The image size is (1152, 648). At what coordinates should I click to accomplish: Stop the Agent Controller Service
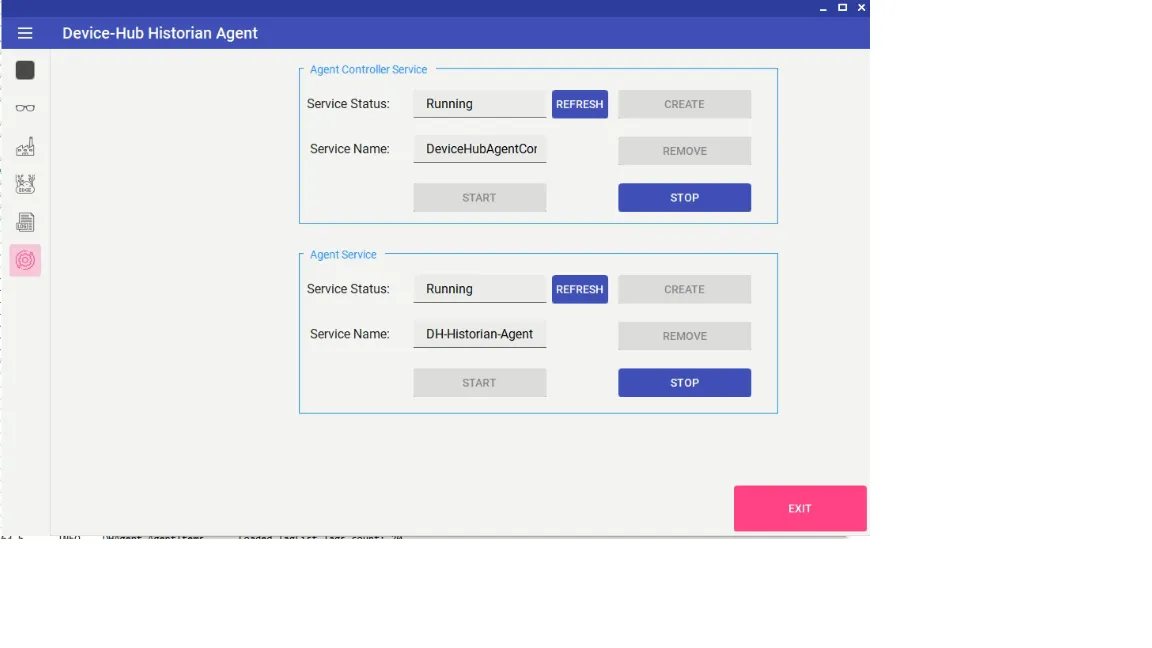pyautogui.click(x=684, y=198)
